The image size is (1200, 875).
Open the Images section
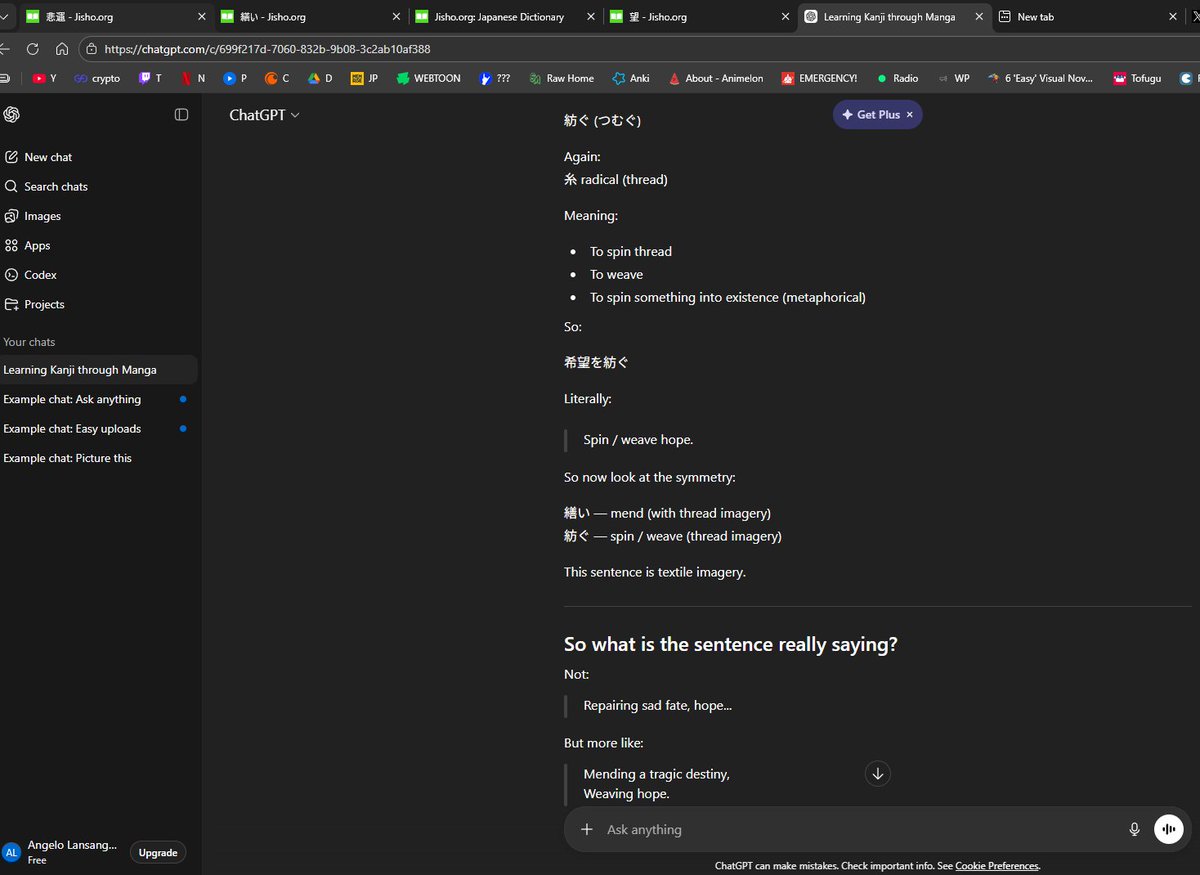pyautogui.click(x=33, y=216)
